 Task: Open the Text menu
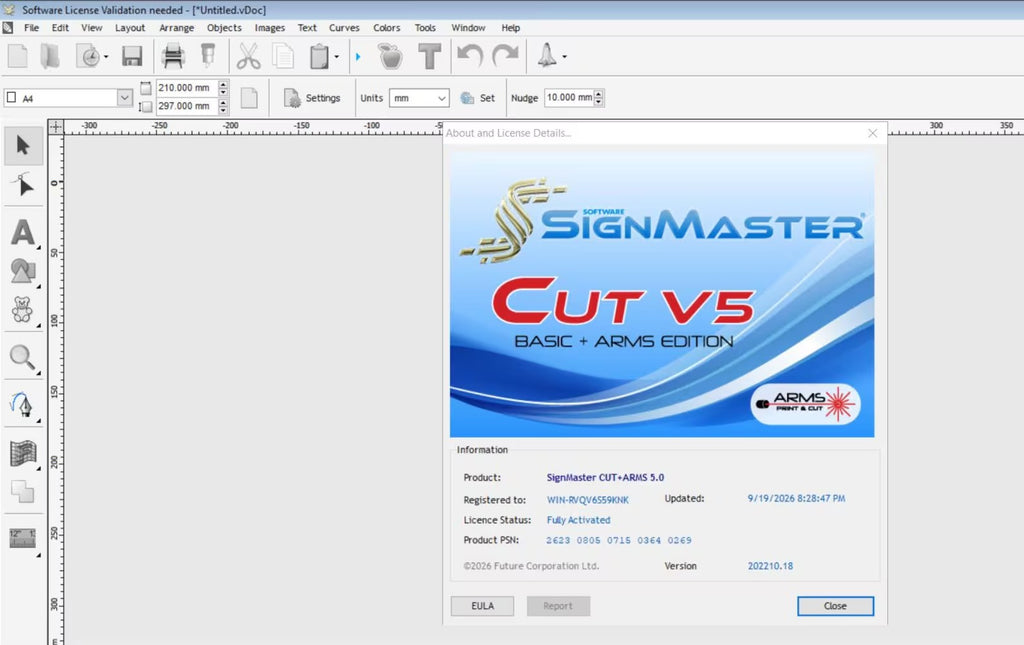(x=307, y=28)
